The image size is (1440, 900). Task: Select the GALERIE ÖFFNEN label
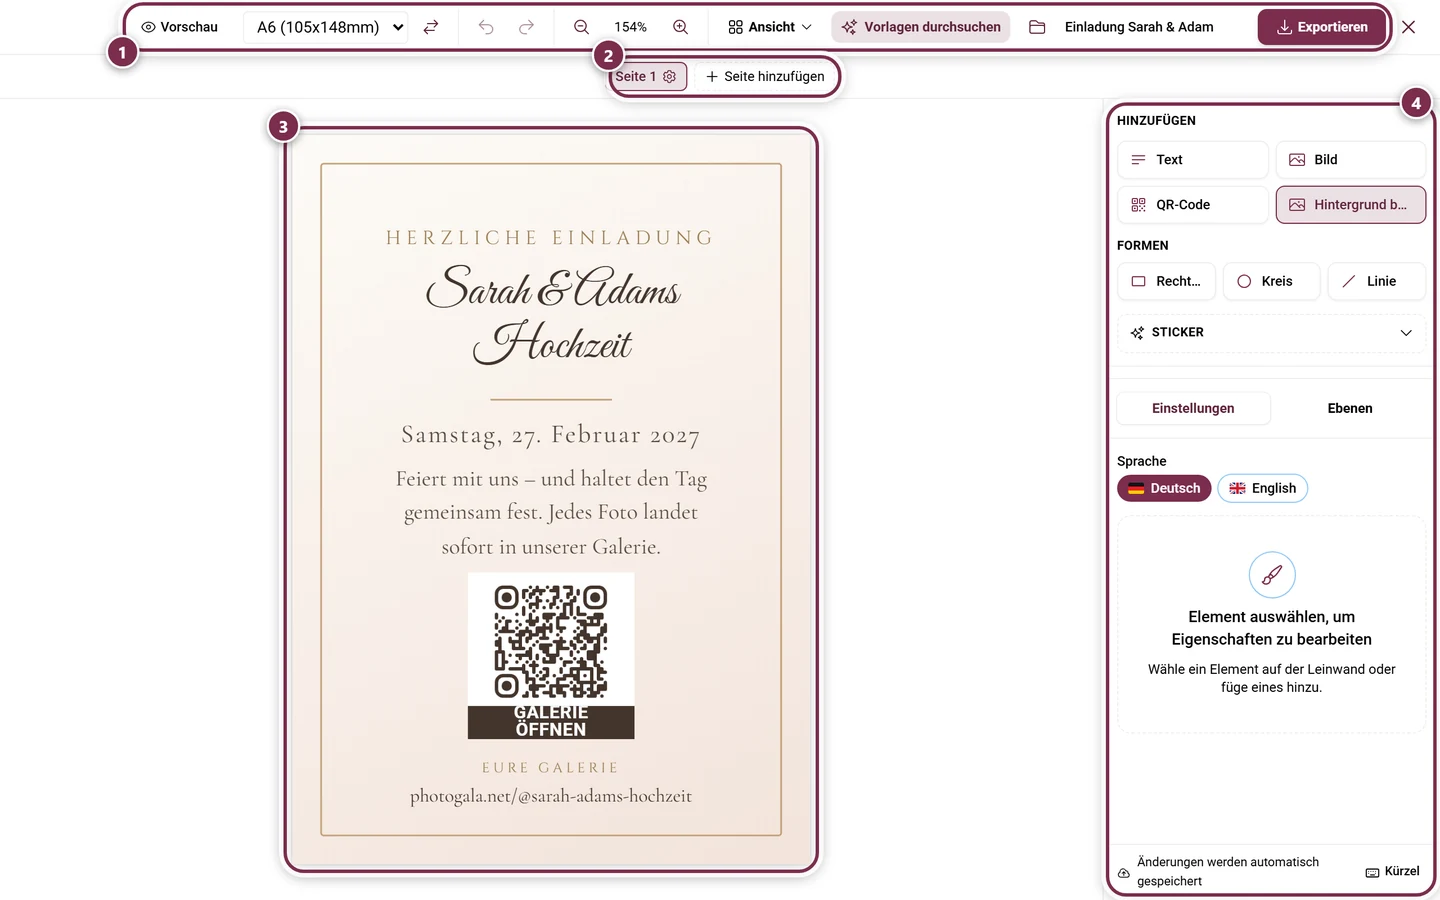pyautogui.click(x=551, y=721)
